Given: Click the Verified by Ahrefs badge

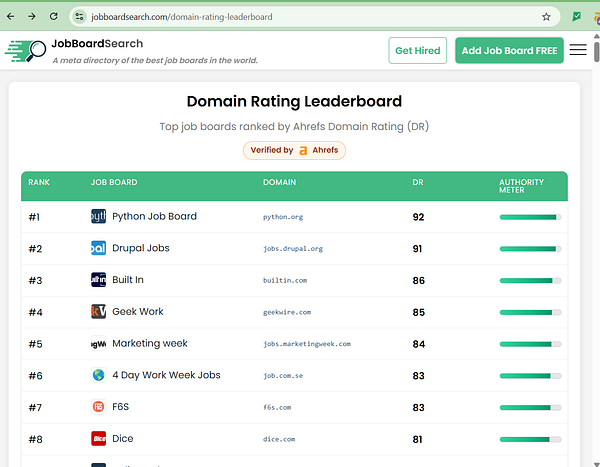Looking at the screenshot, I should [x=294, y=150].
